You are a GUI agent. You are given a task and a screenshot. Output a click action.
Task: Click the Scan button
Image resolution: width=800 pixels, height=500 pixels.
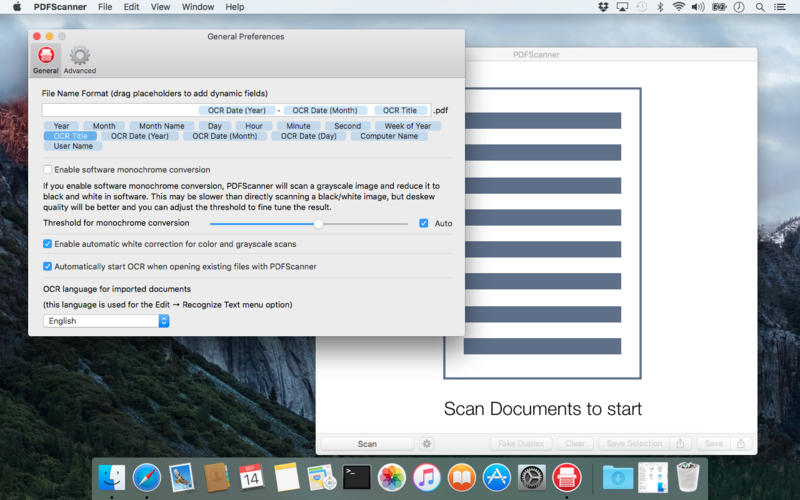click(367, 444)
